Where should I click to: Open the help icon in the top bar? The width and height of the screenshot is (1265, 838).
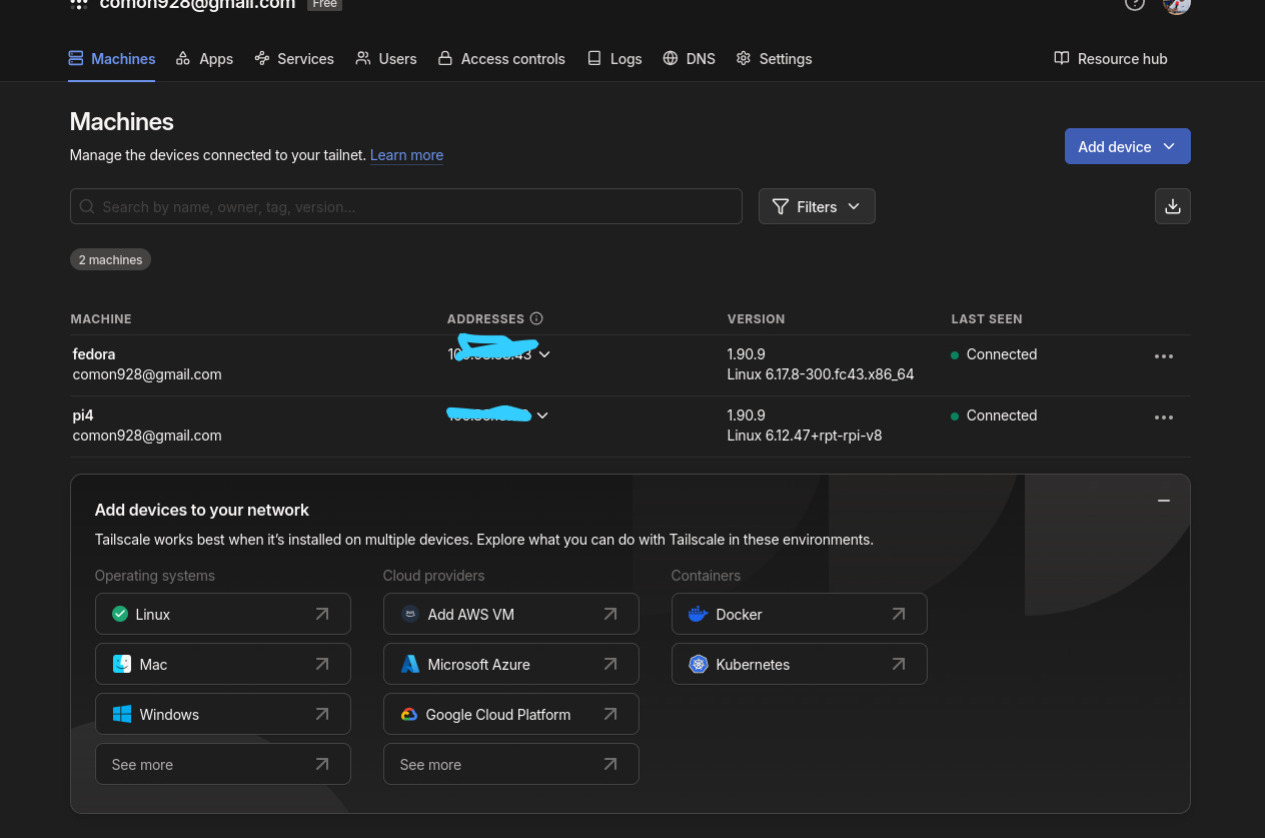point(1134,5)
